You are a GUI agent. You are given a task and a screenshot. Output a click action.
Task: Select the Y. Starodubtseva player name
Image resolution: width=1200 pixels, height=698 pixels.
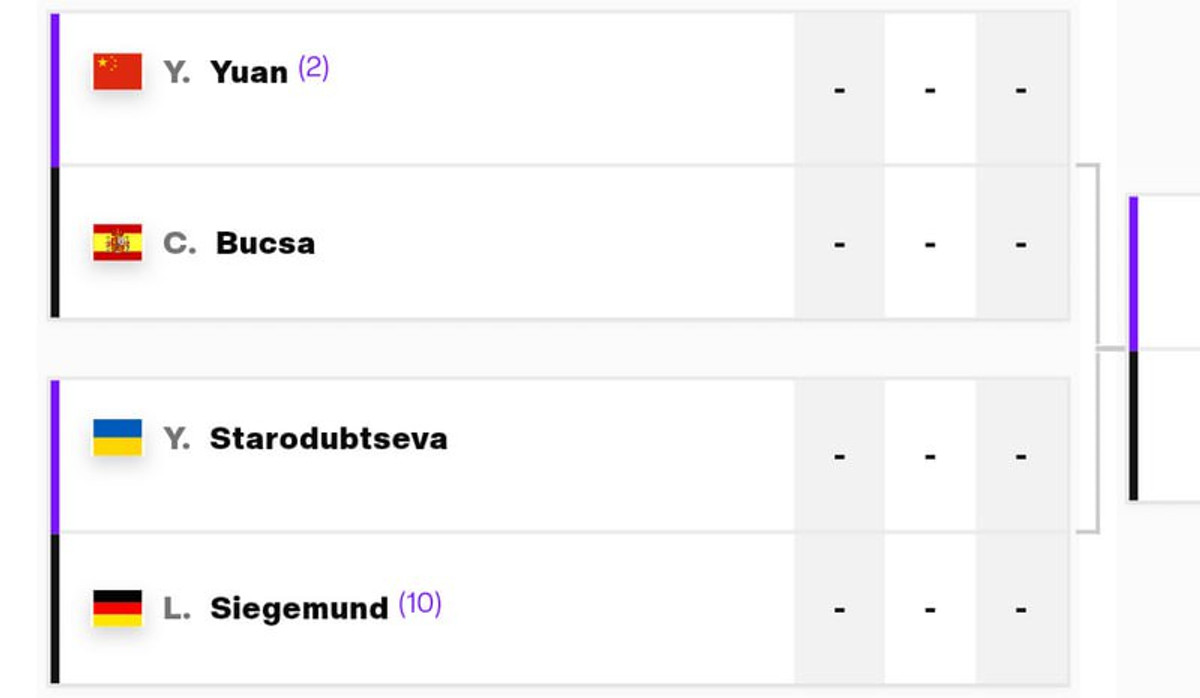coord(305,438)
